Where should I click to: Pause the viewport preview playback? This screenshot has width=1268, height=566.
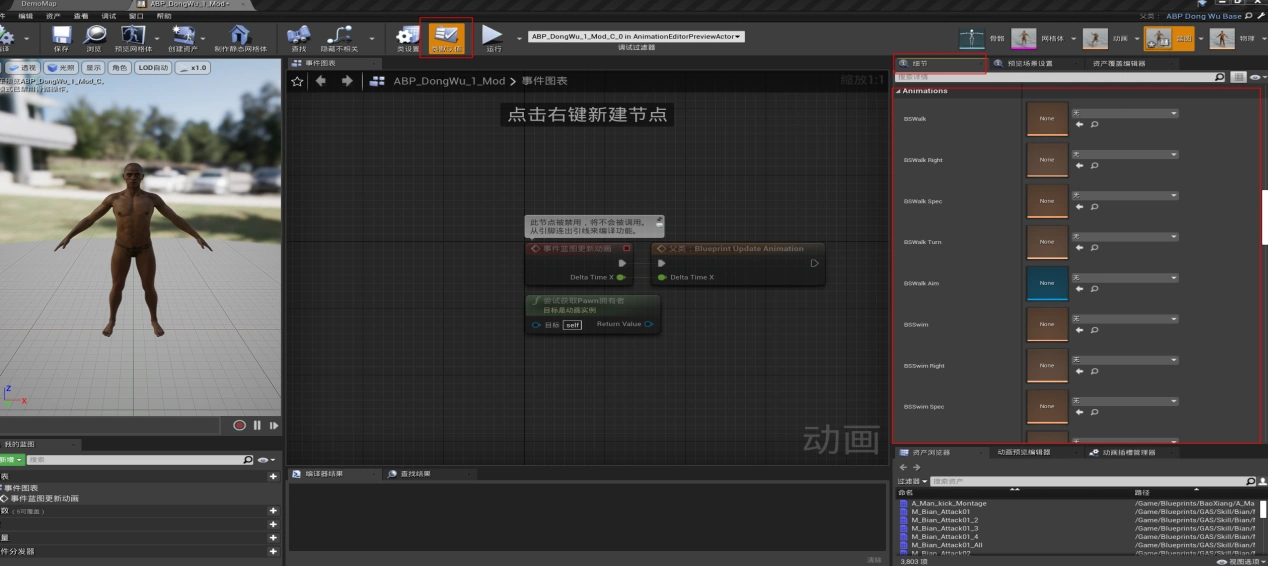click(257, 425)
